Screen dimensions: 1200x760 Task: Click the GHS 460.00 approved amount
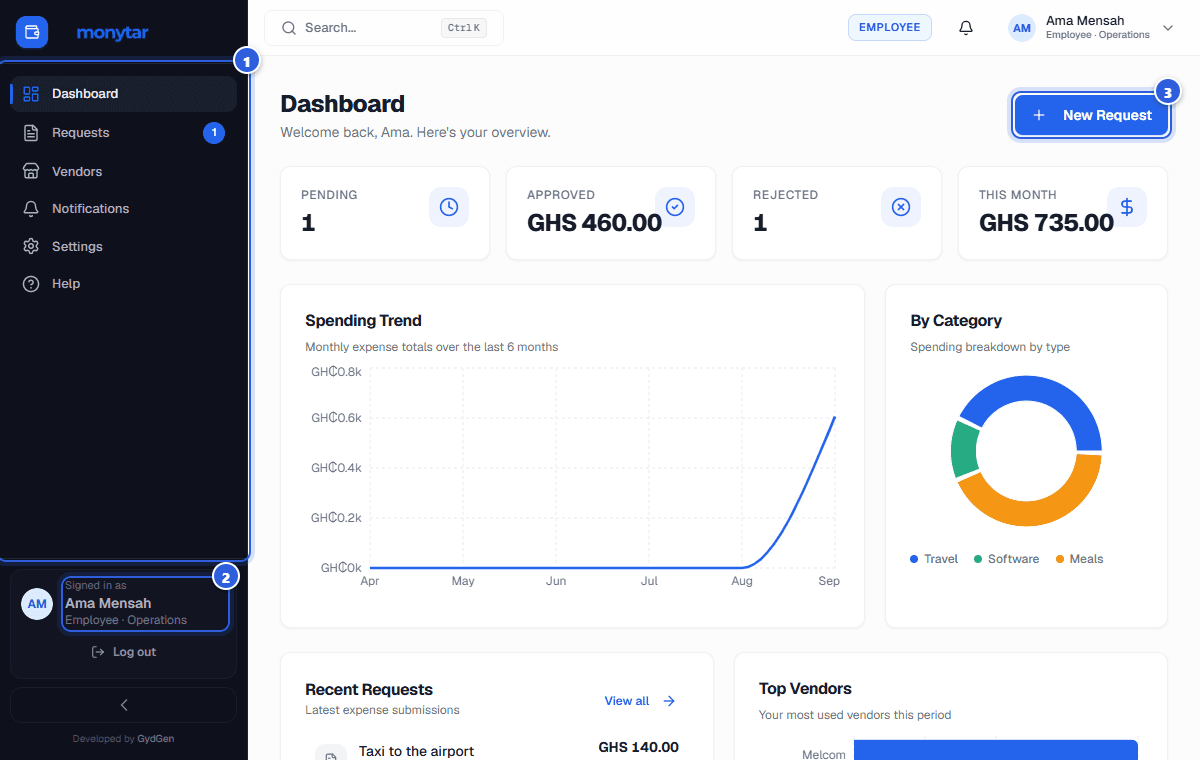click(x=594, y=222)
